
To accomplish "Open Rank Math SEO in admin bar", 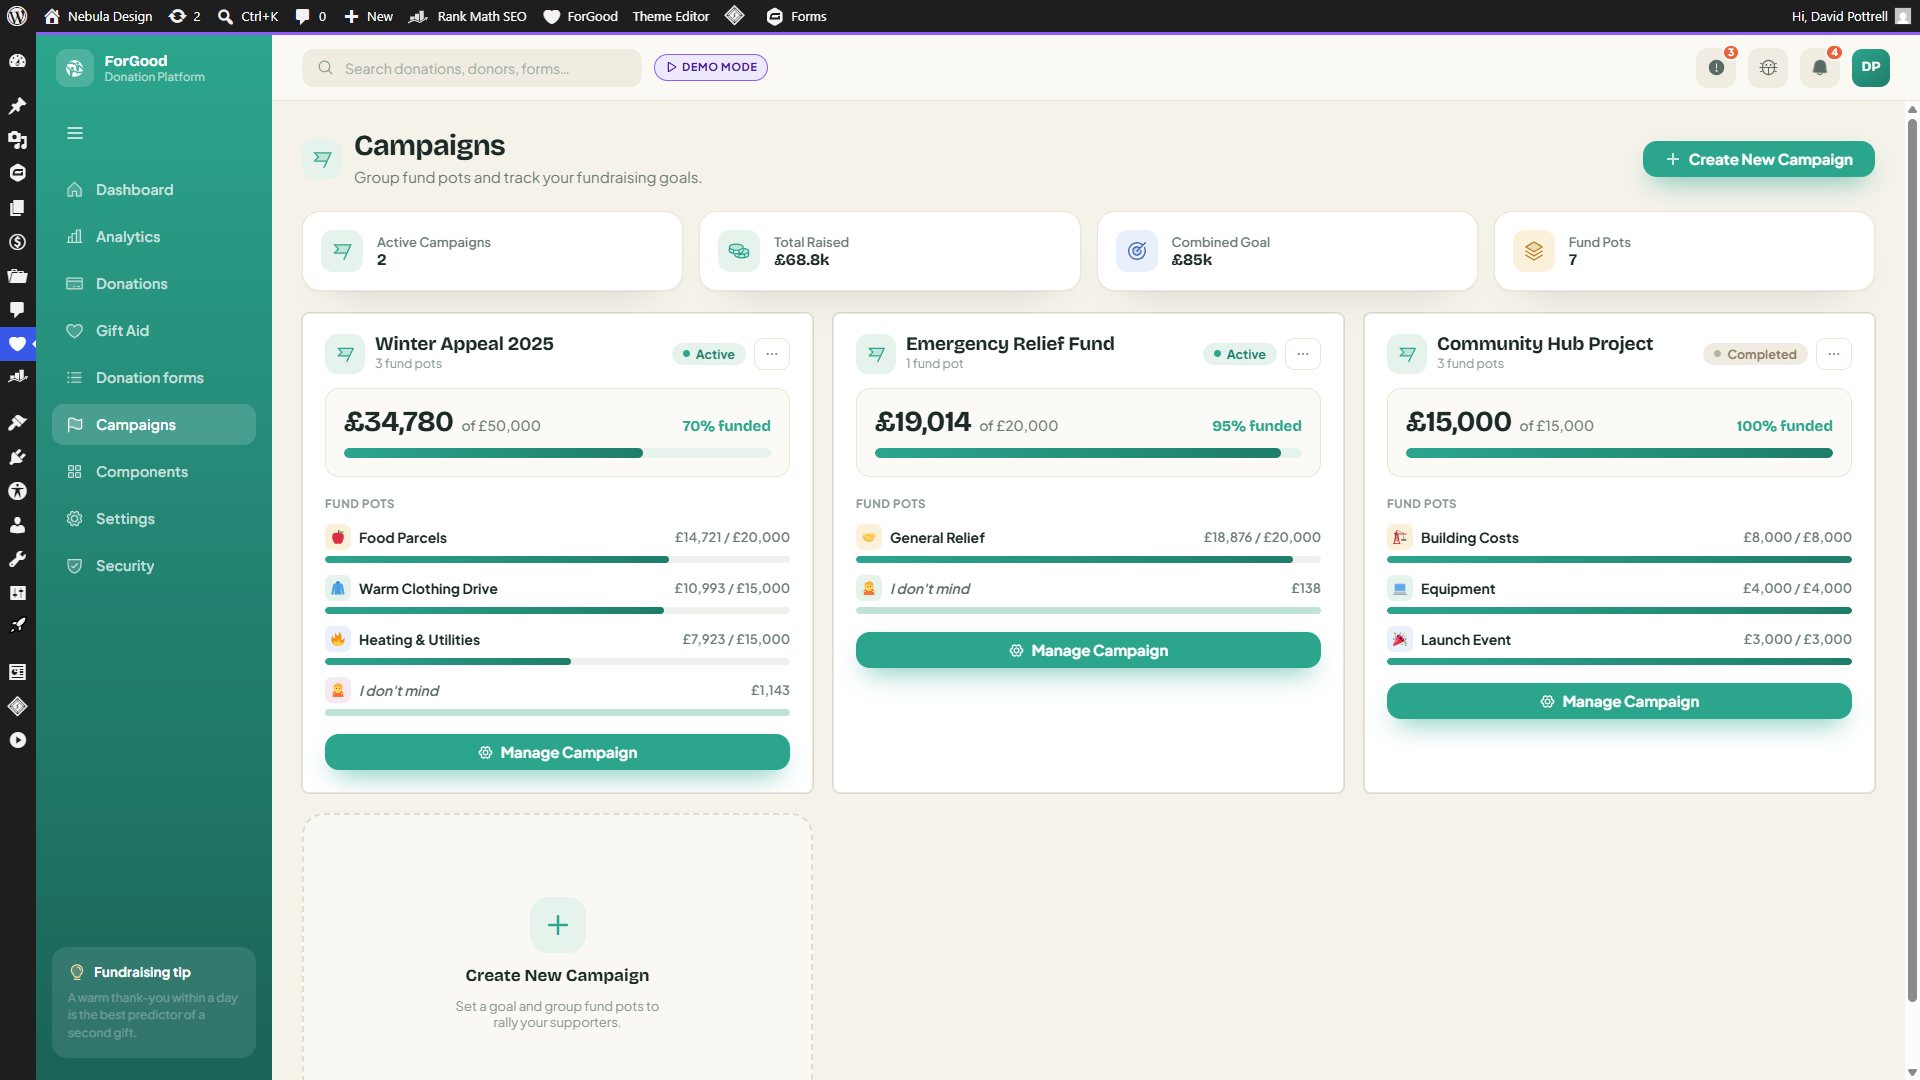I will pos(468,16).
